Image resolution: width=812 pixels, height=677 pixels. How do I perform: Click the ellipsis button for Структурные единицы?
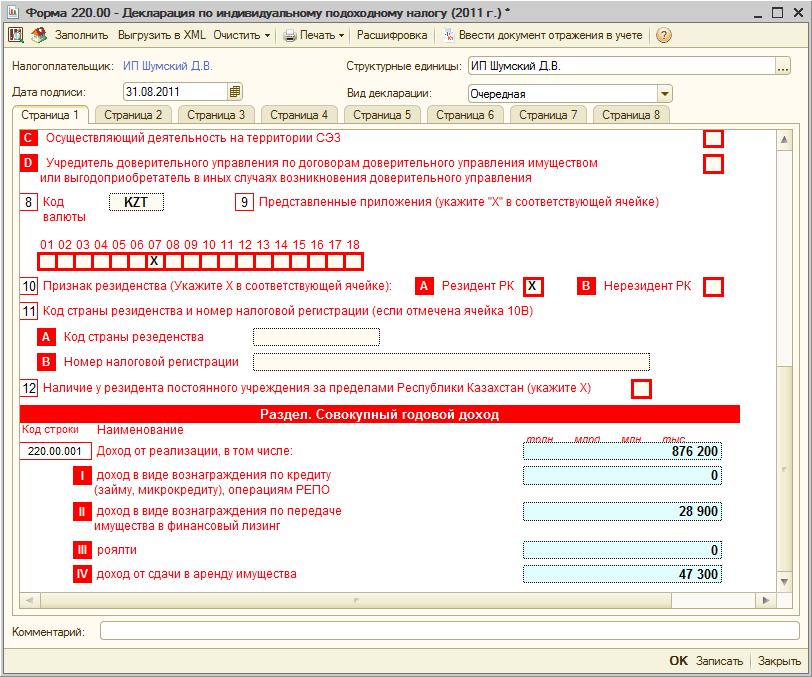(x=782, y=66)
